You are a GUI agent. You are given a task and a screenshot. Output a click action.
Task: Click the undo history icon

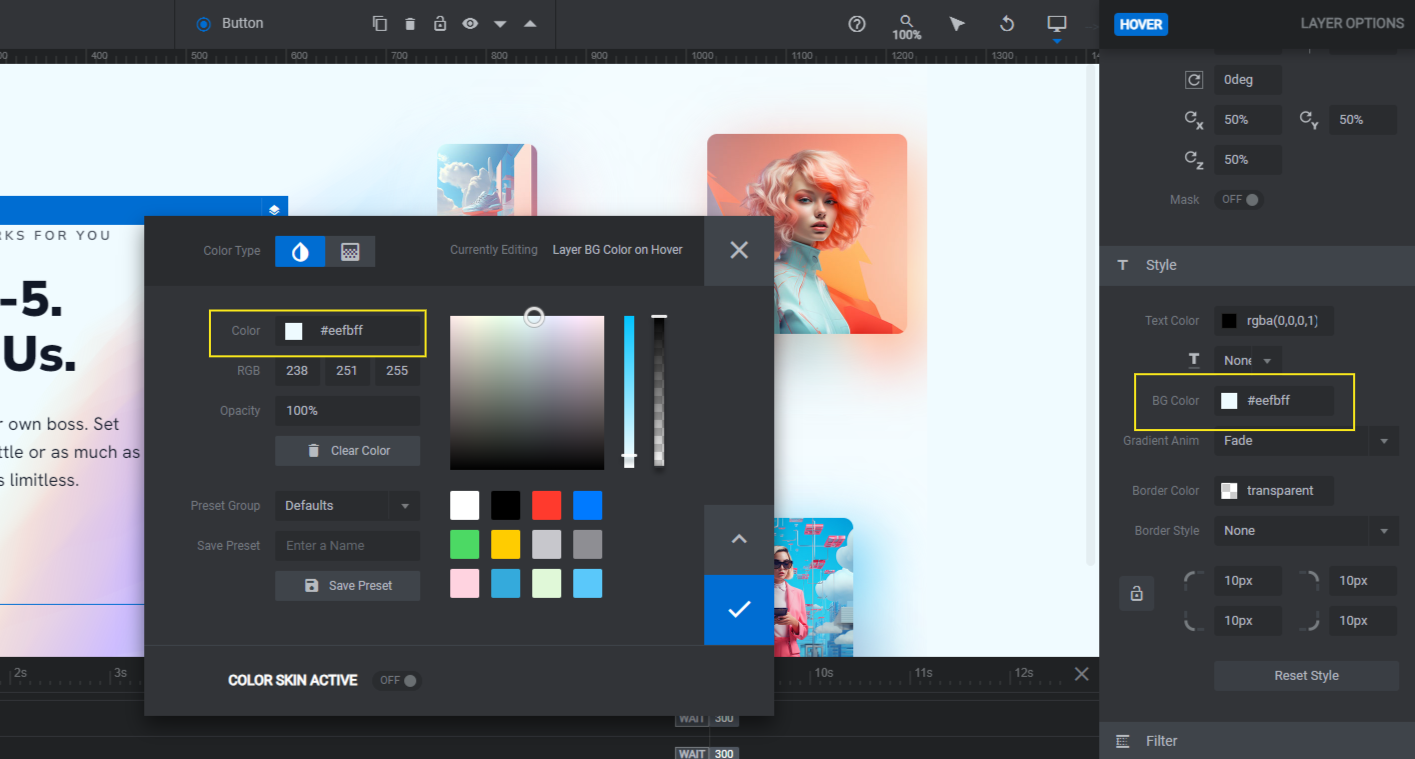[1007, 24]
